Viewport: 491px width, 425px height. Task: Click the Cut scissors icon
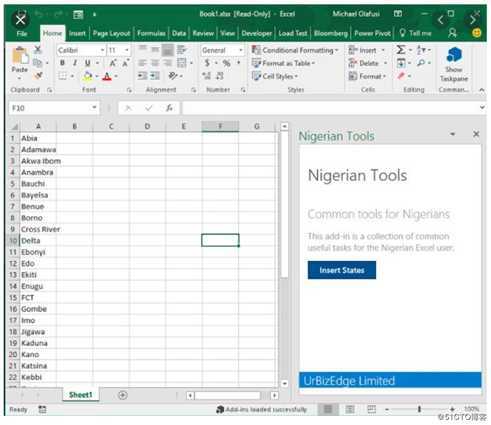38,50
